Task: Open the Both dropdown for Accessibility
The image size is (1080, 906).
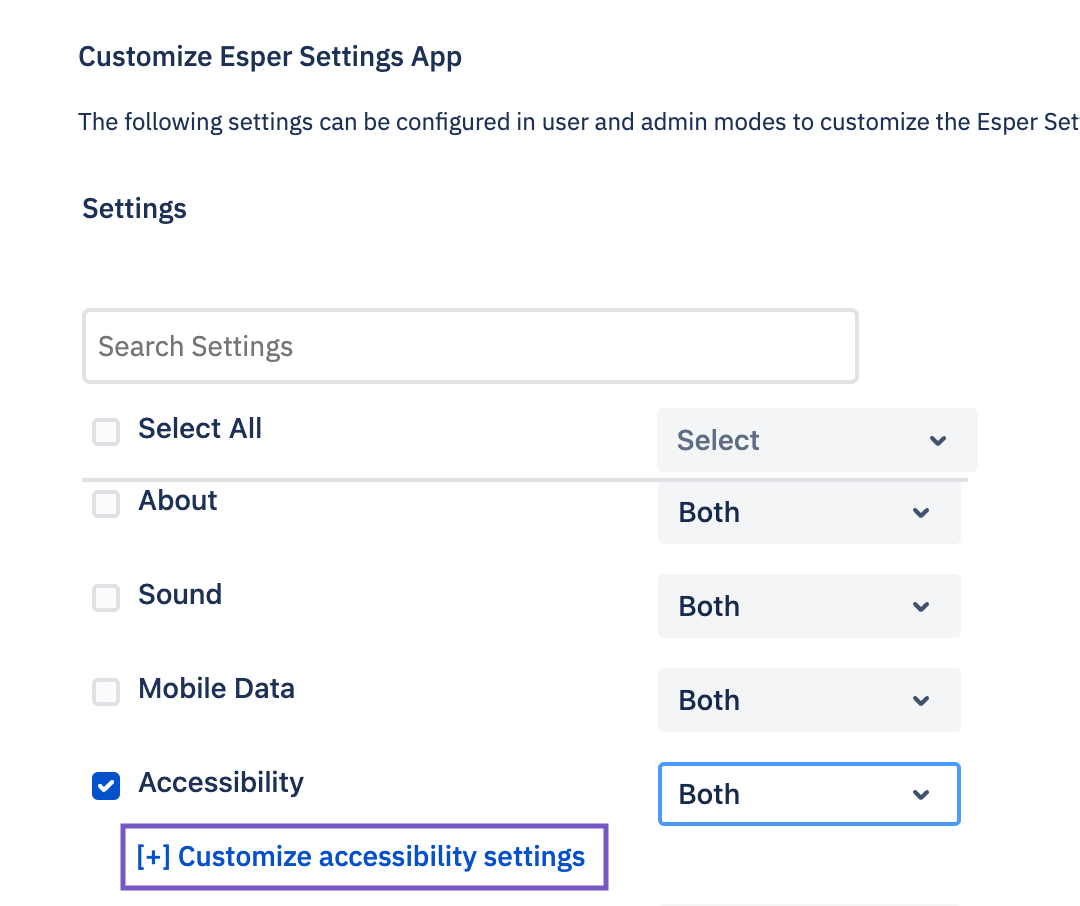Action: [x=809, y=794]
